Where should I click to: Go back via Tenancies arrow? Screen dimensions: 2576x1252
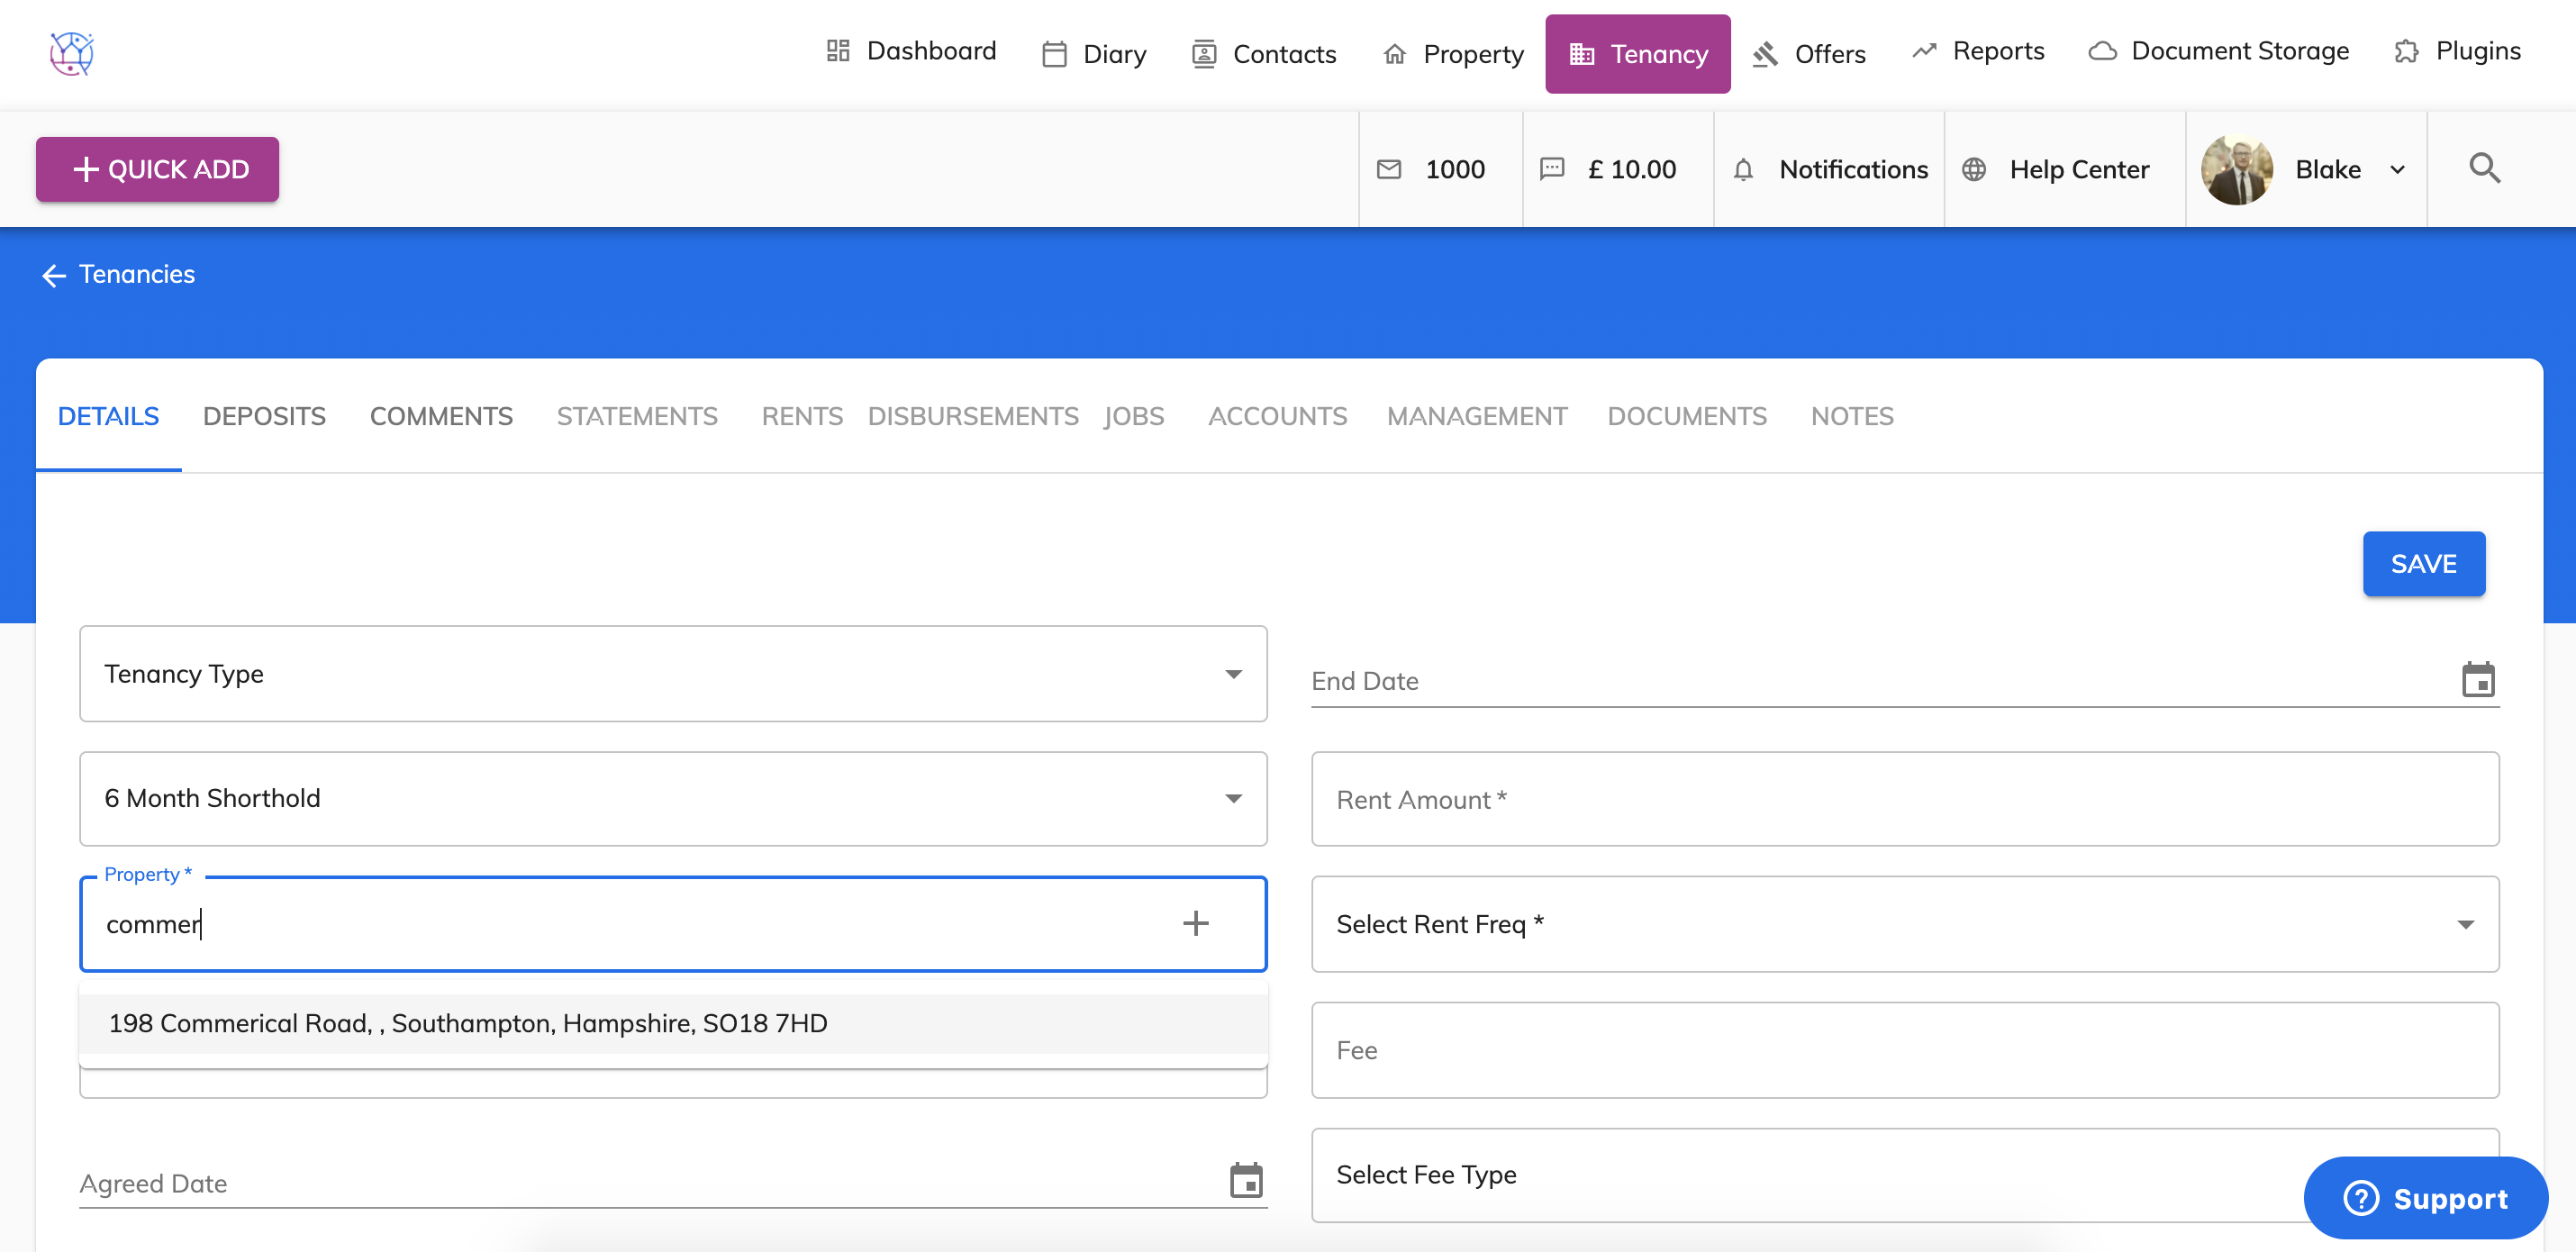pos(54,275)
